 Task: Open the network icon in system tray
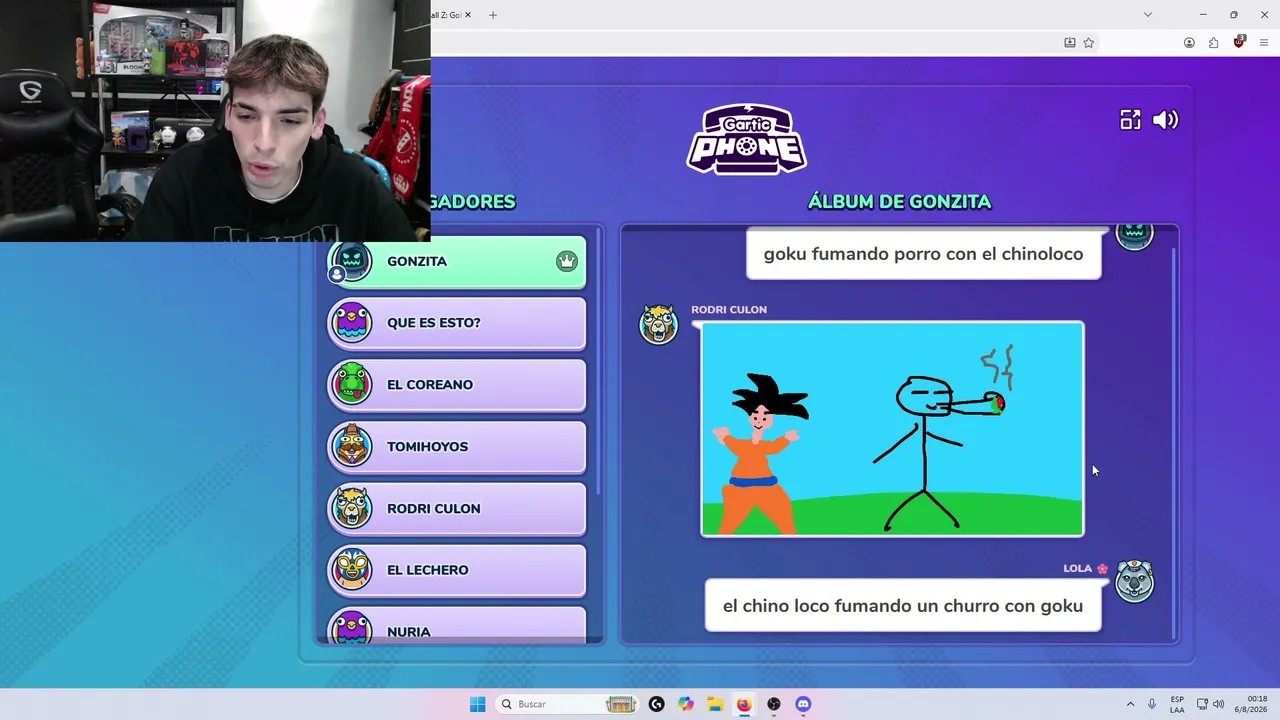1202,704
